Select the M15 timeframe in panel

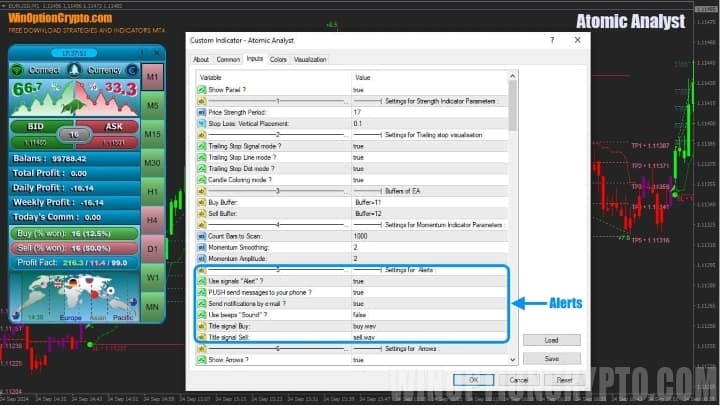click(152, 134)
